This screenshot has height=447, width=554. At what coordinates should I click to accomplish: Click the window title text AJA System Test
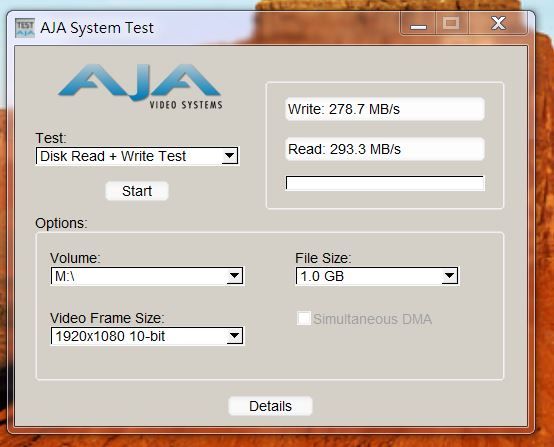97,28
